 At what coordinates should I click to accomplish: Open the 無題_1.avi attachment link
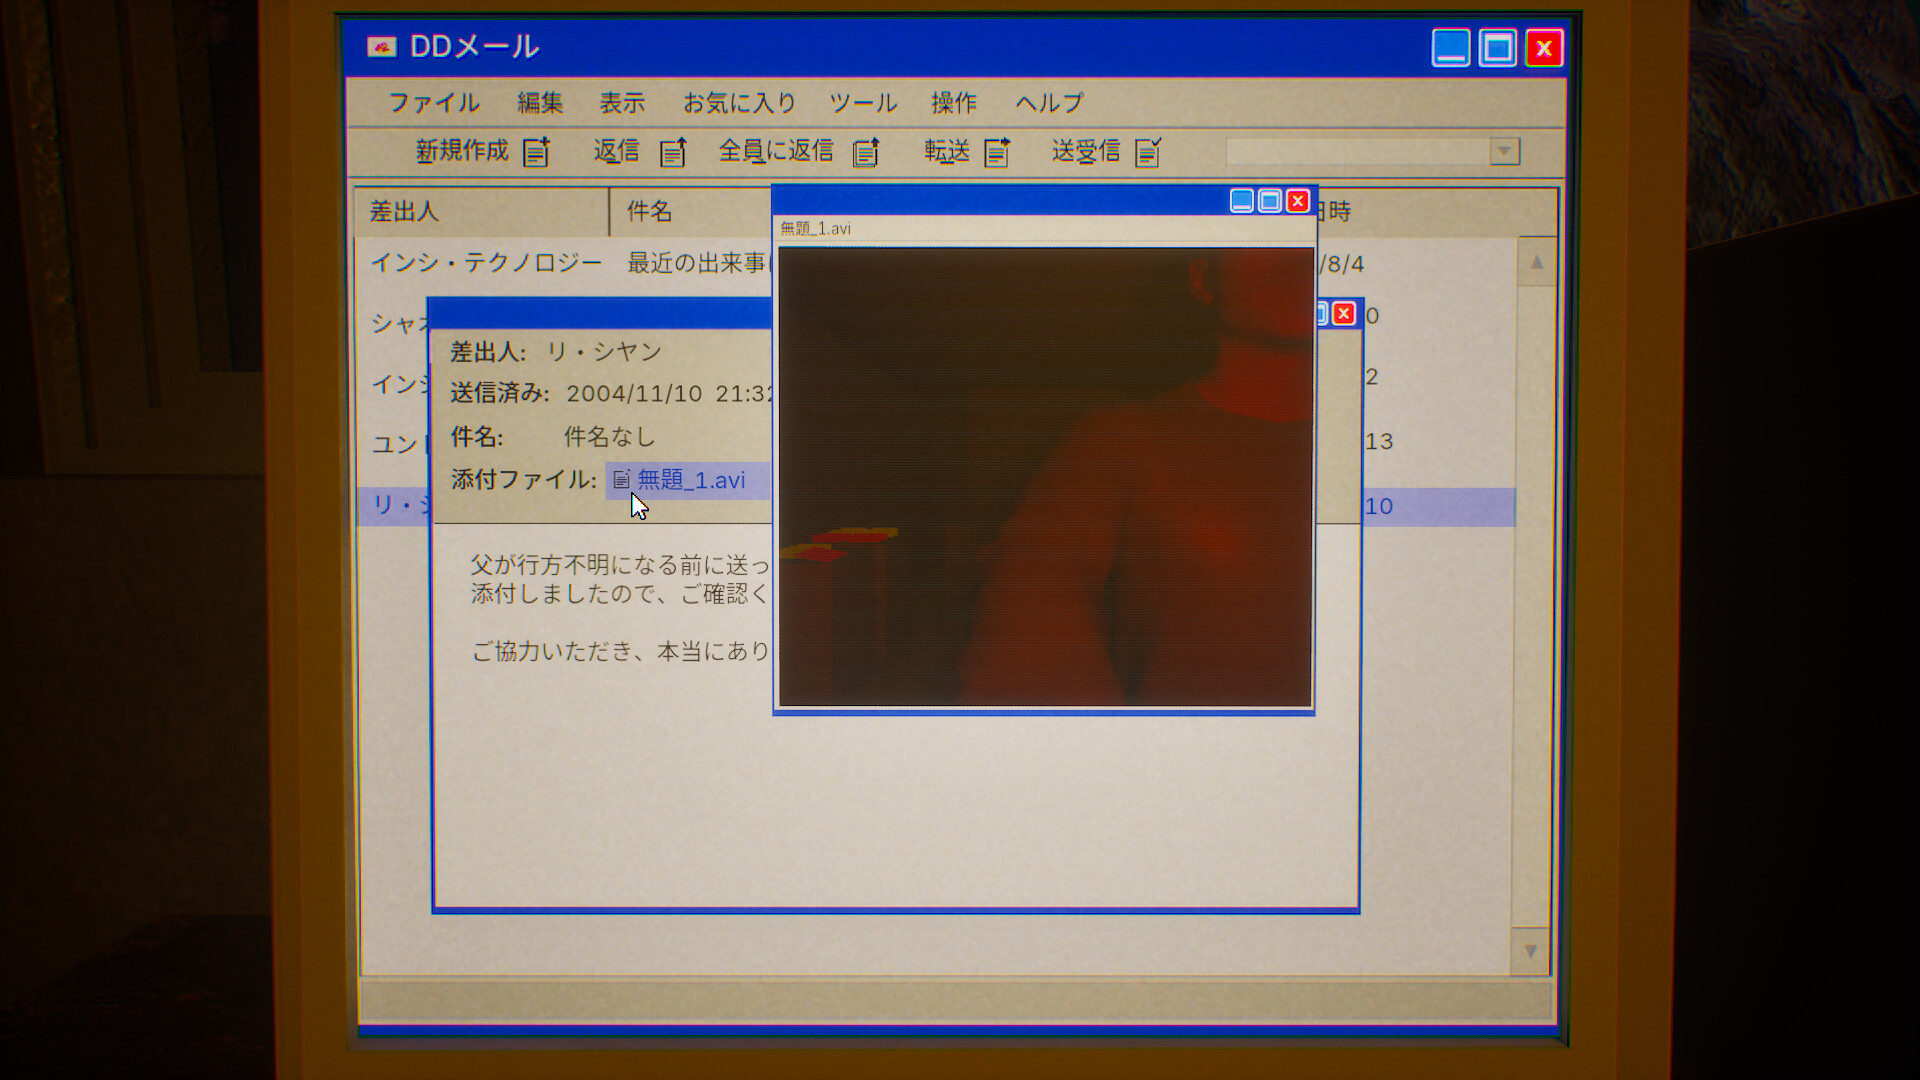(691, 480)
